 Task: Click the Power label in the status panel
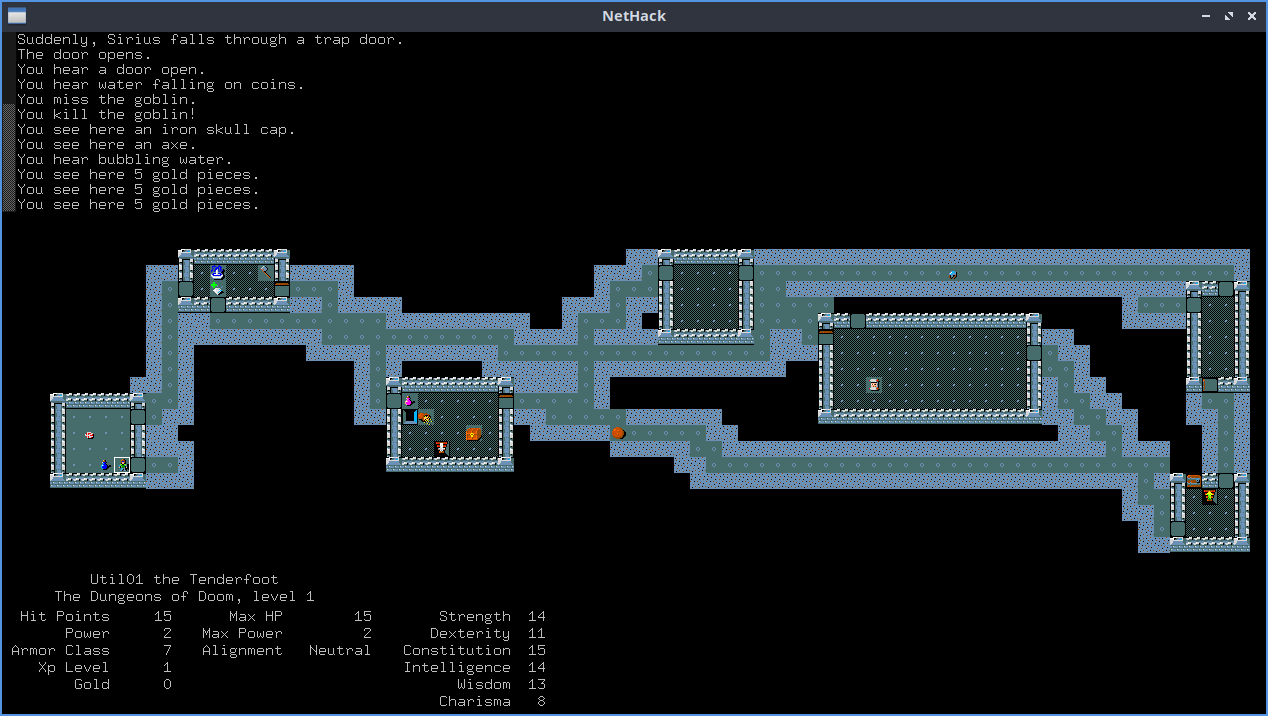coord(87,634)
